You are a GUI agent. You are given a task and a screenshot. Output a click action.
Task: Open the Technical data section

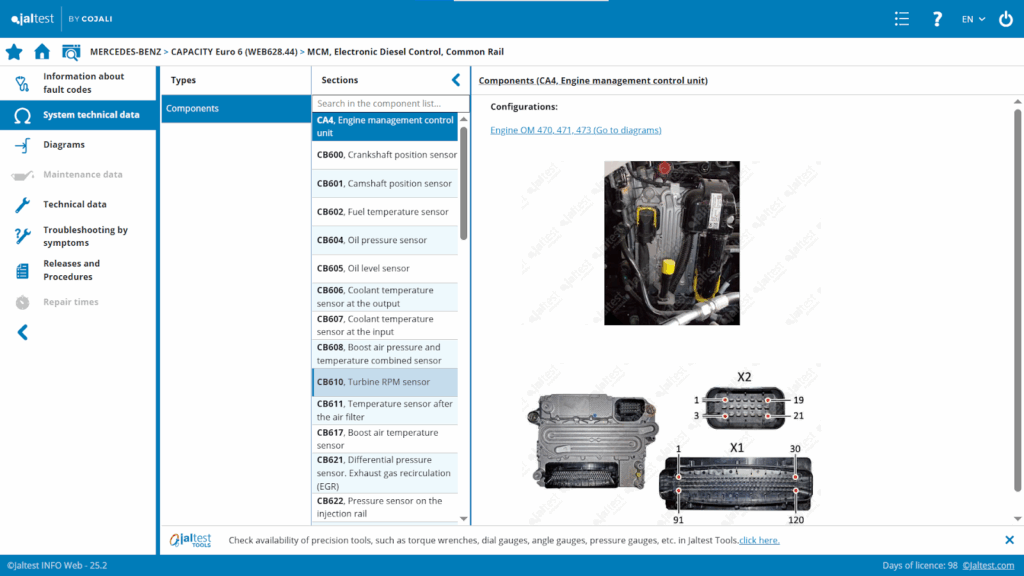74,205
